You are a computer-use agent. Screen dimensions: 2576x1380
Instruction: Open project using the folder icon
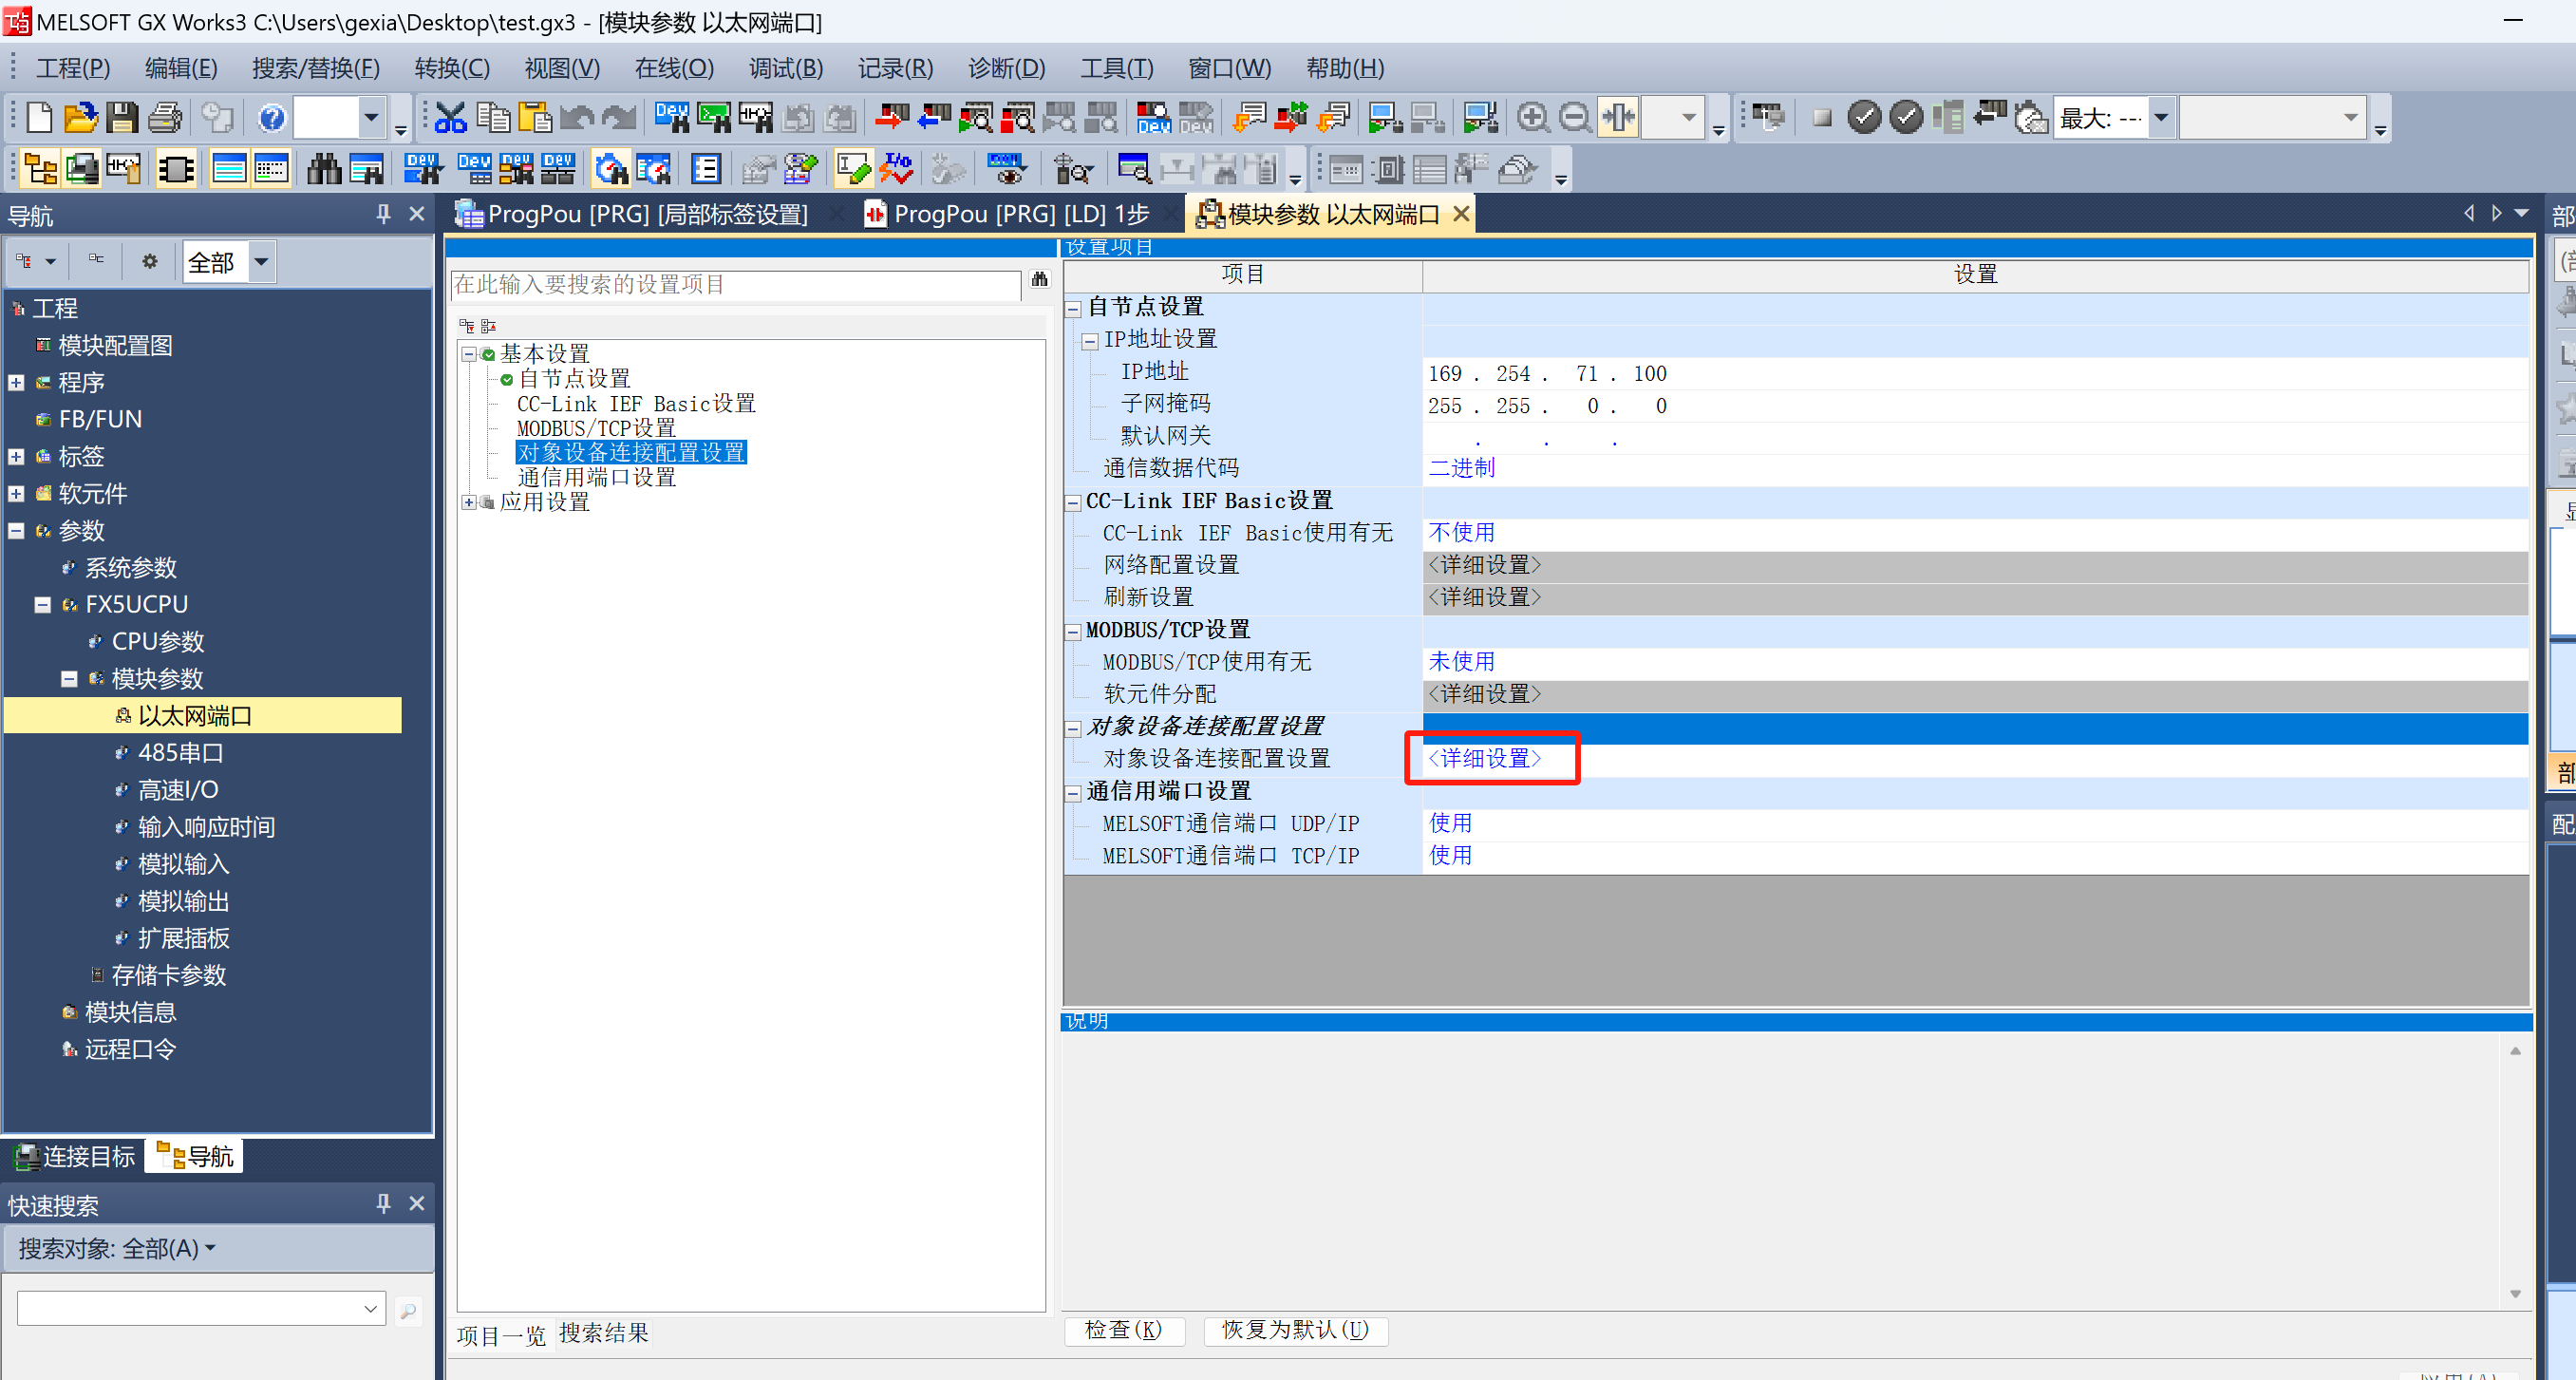click(x=81, y=118)
